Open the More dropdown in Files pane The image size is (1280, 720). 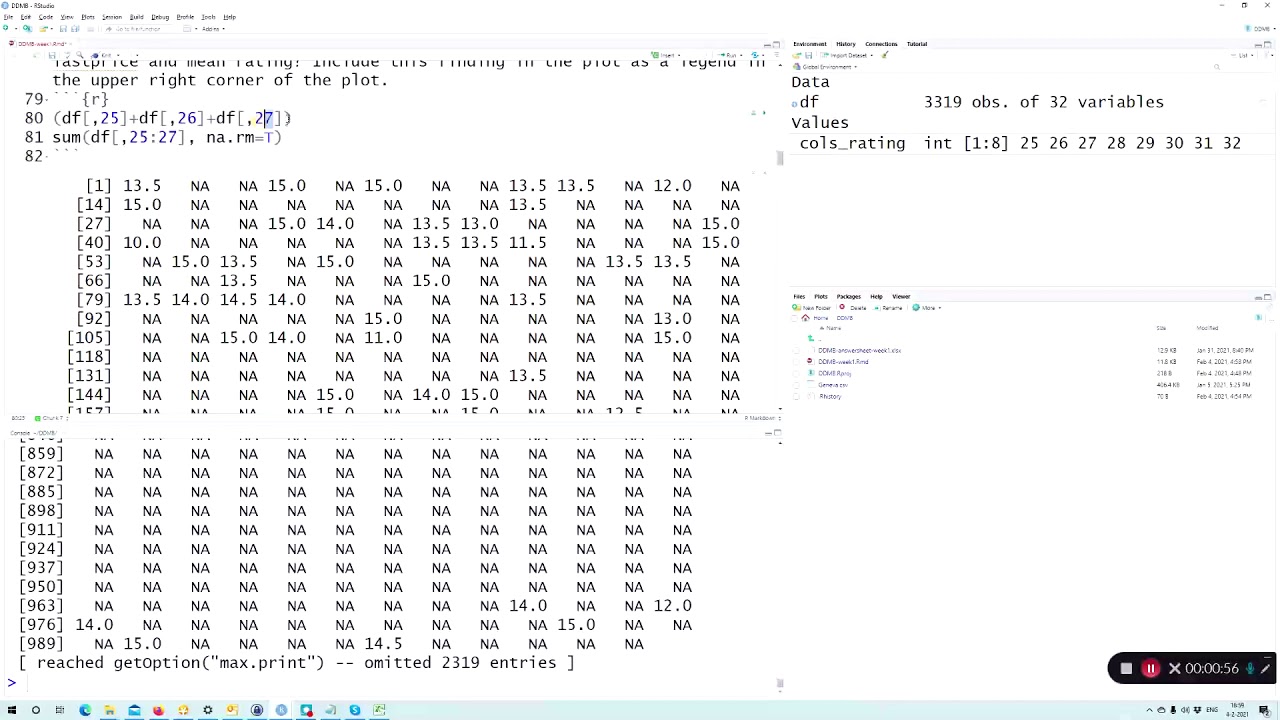pos(928,308)
